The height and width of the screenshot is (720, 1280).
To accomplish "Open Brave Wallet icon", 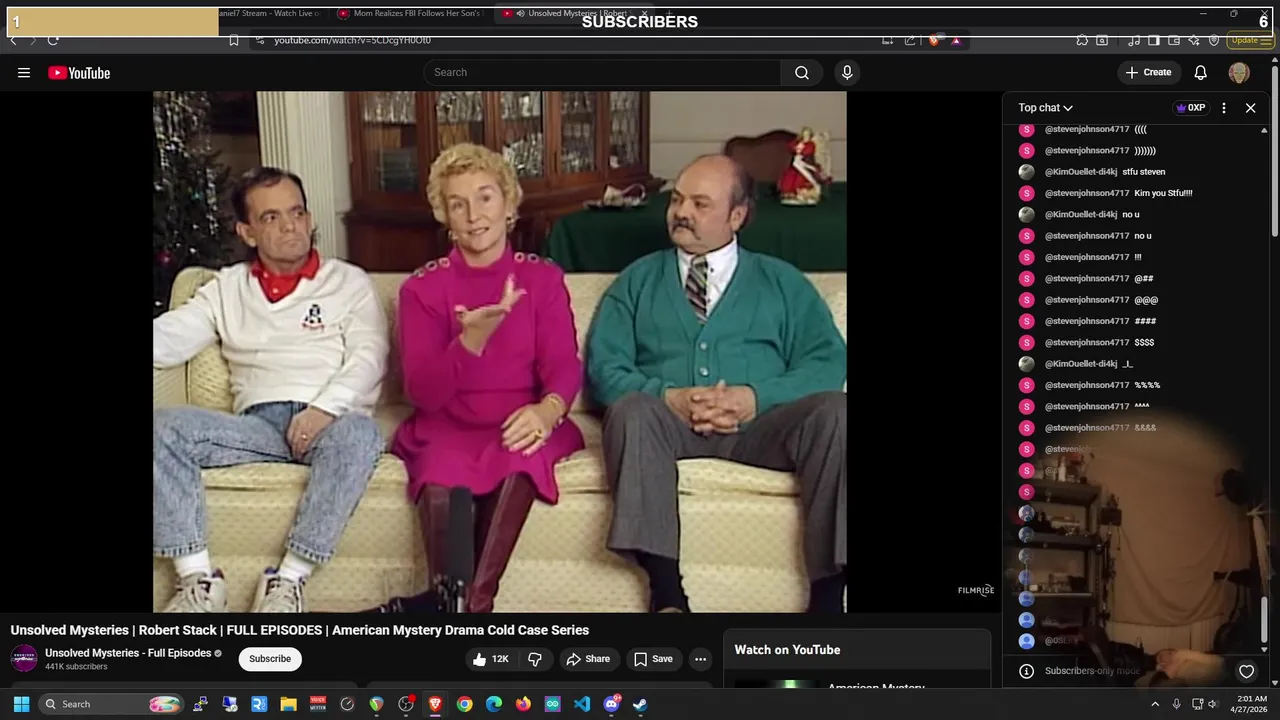I will (x=1174, y=40).
